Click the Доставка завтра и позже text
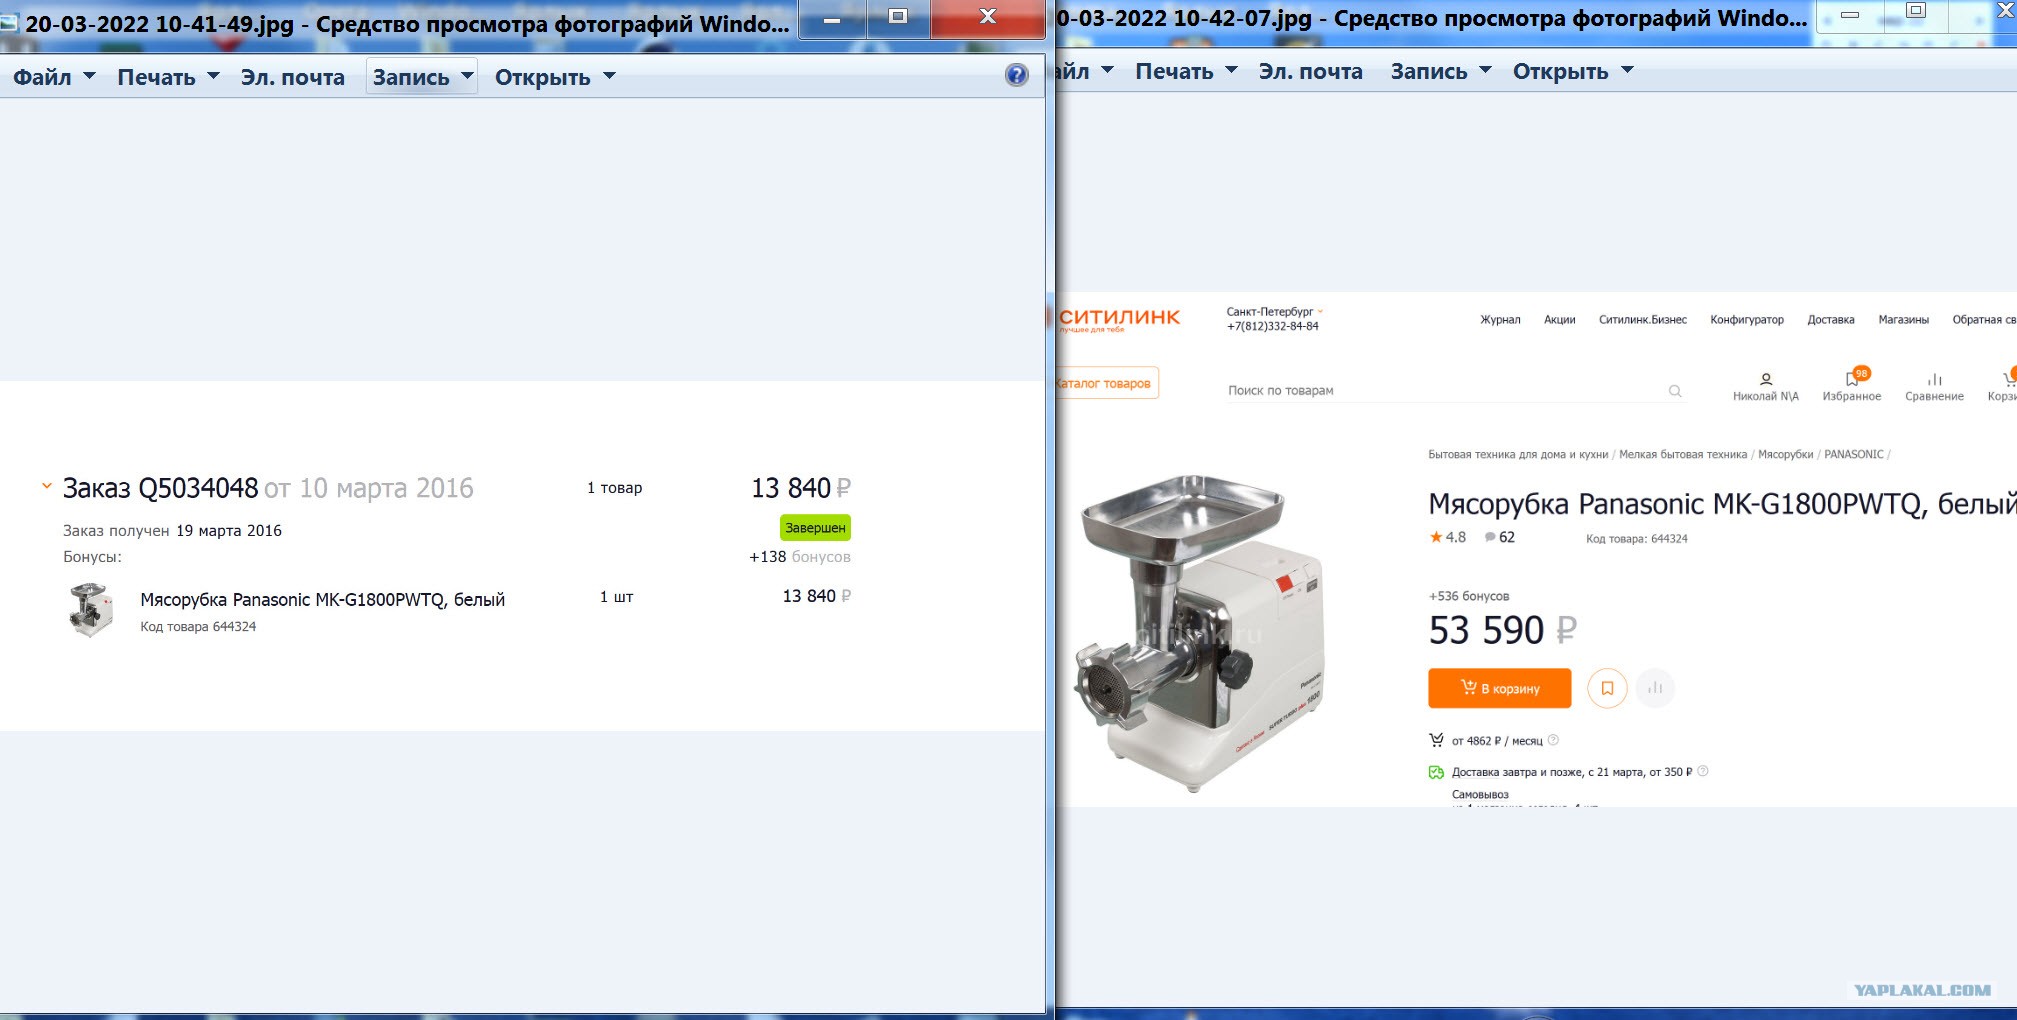The width and height of the screenshot is (2017, 1020). pos(1572,772)
